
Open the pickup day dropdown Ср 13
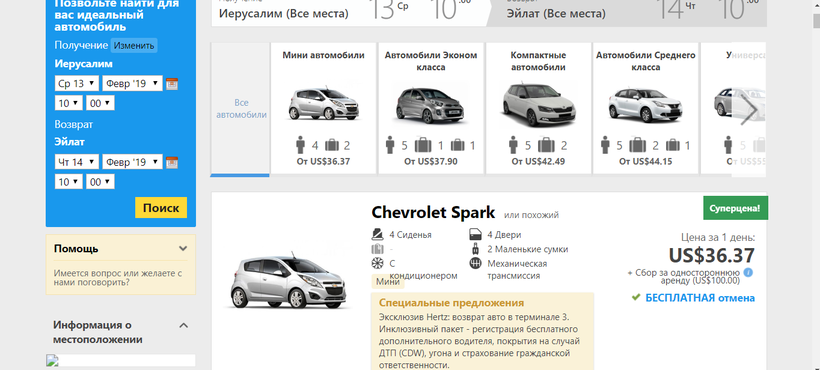click(x=76, y=84)
